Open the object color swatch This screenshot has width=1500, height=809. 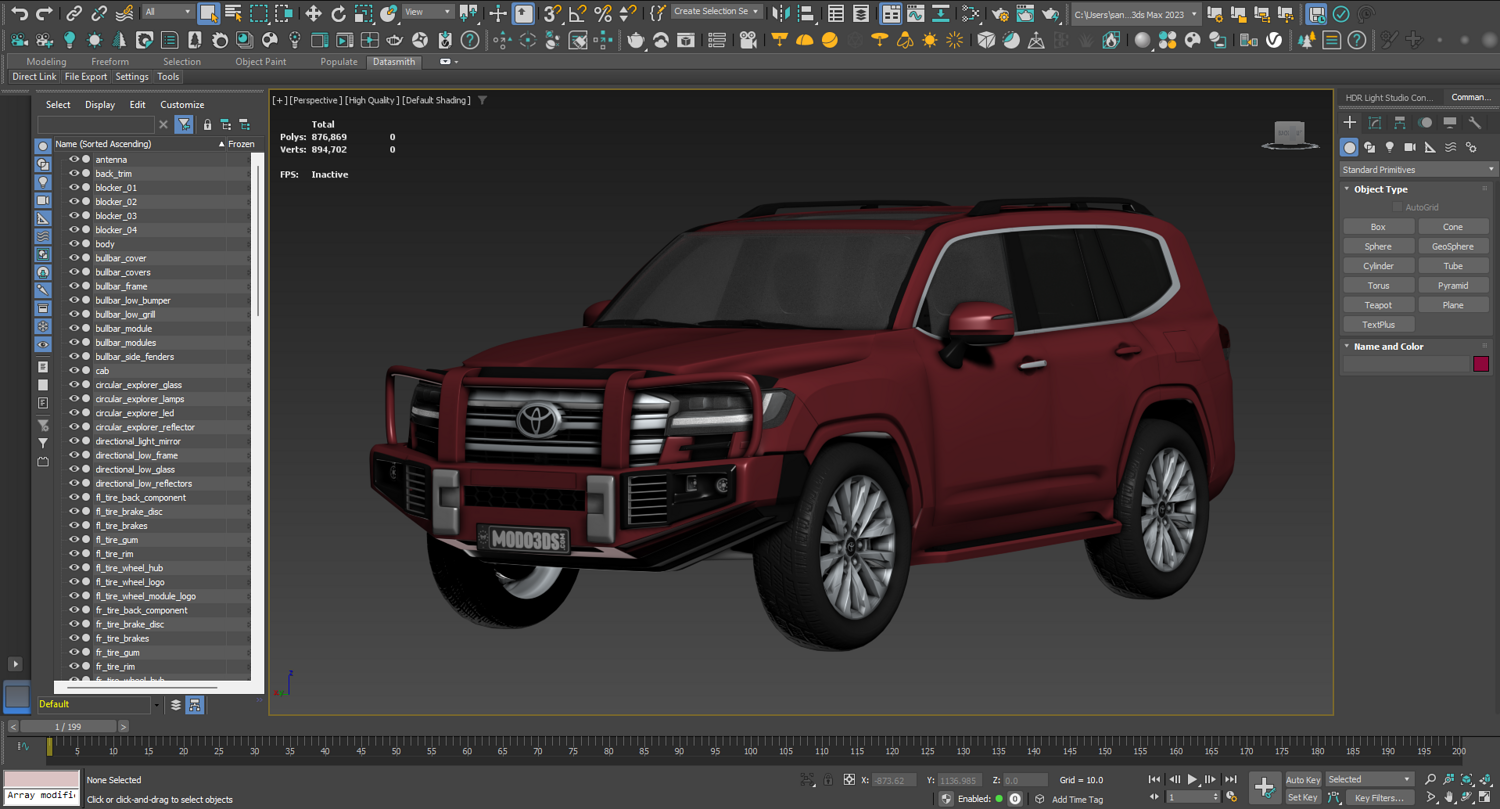(1481, 364)
